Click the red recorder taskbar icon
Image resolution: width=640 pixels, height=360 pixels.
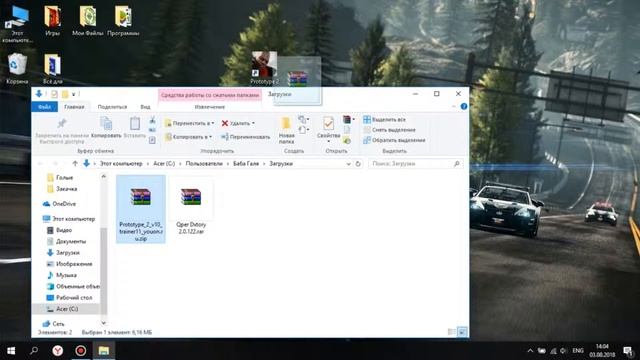[81, 351]
